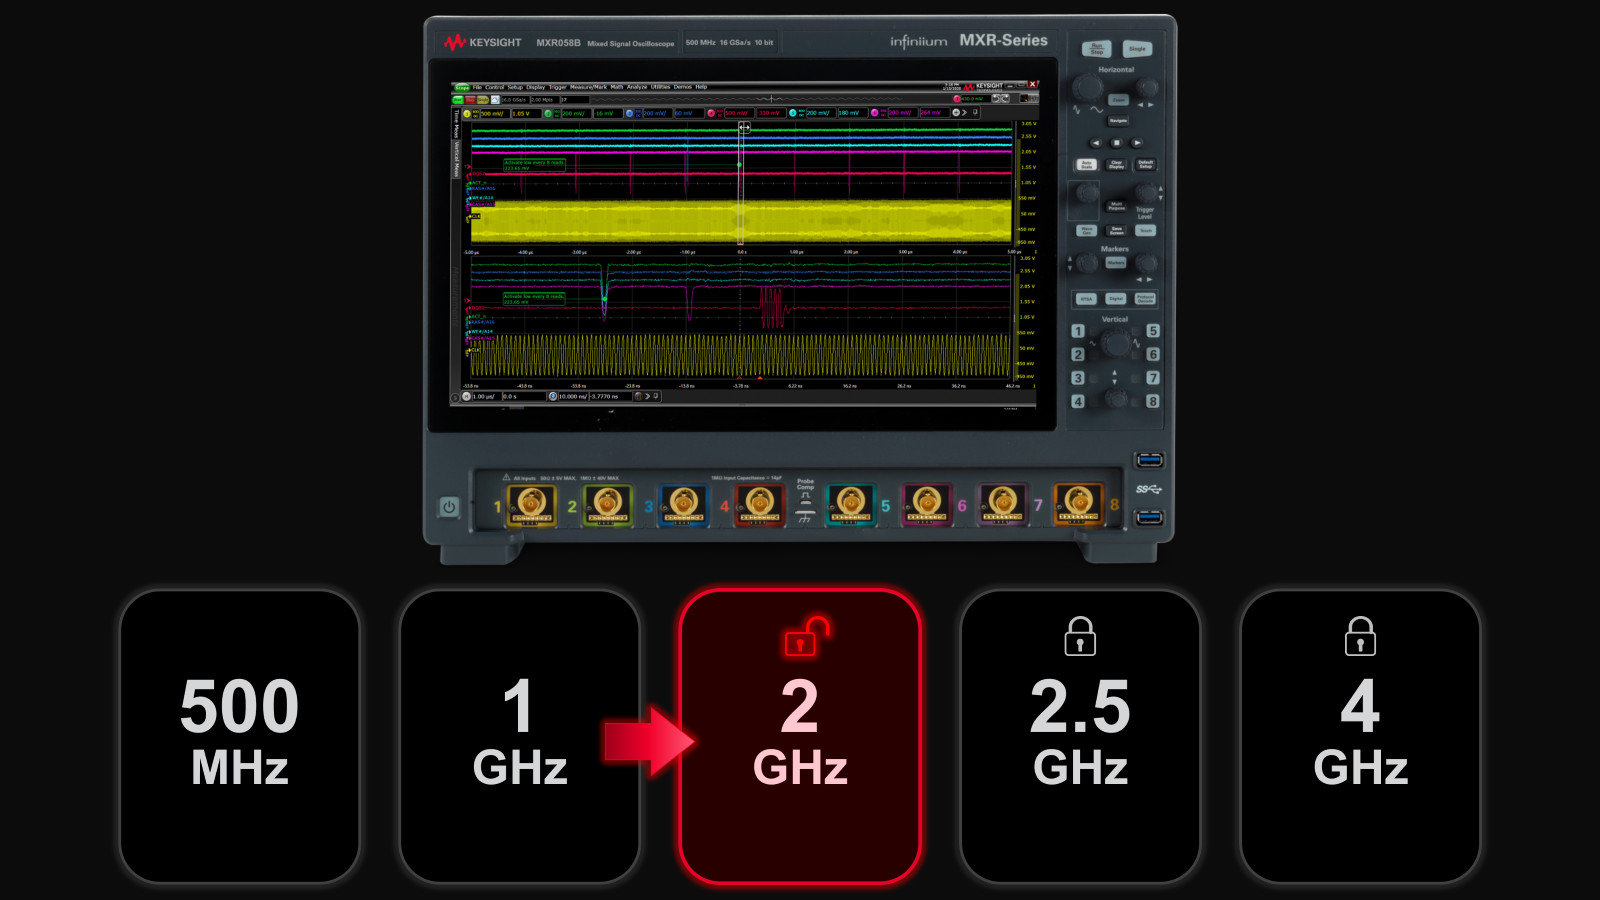The image size is (1600, 900).
Task: Hit the navigate stop square key
Action: 1116,143
